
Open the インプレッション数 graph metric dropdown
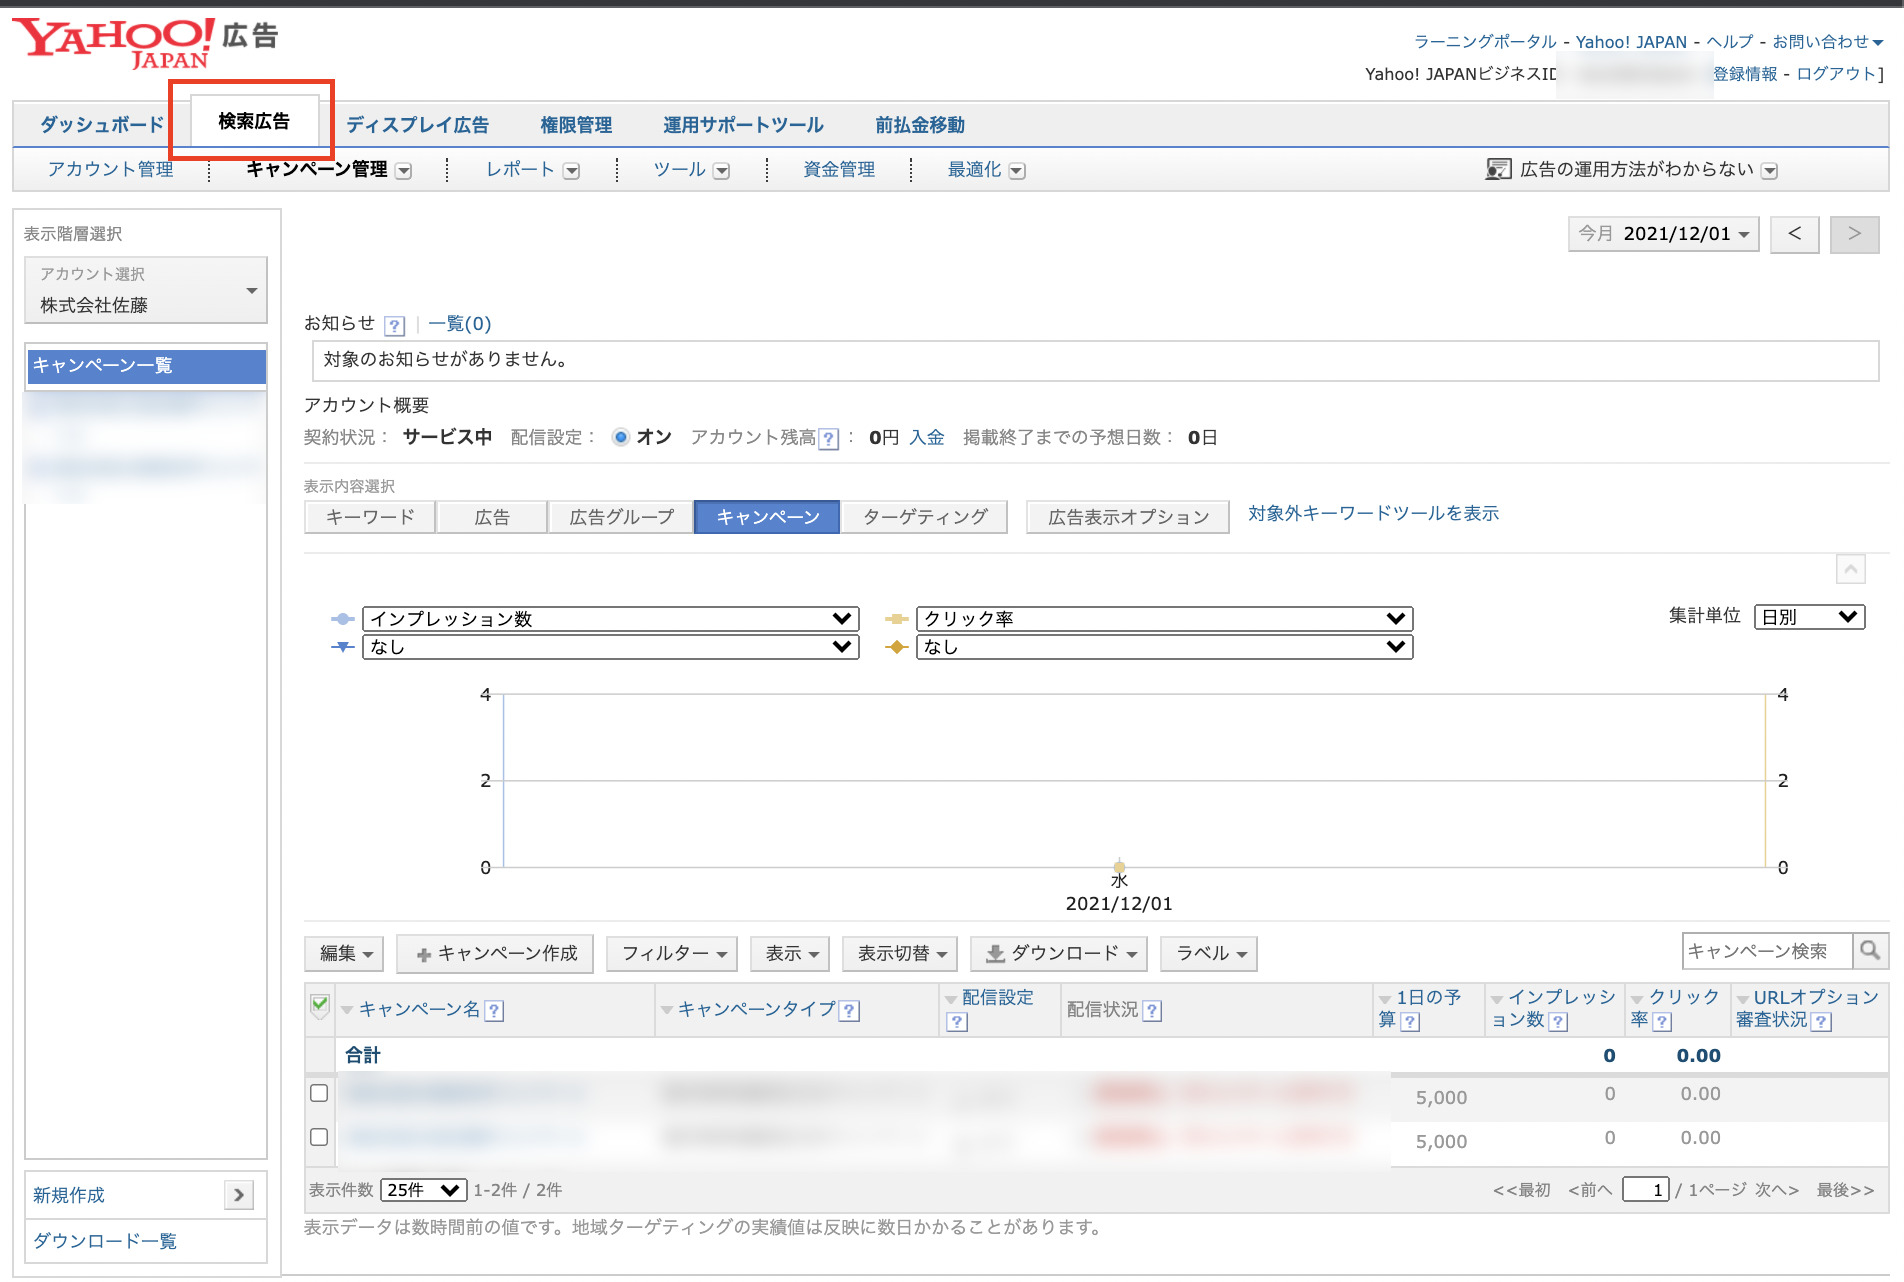pos(610,619)
